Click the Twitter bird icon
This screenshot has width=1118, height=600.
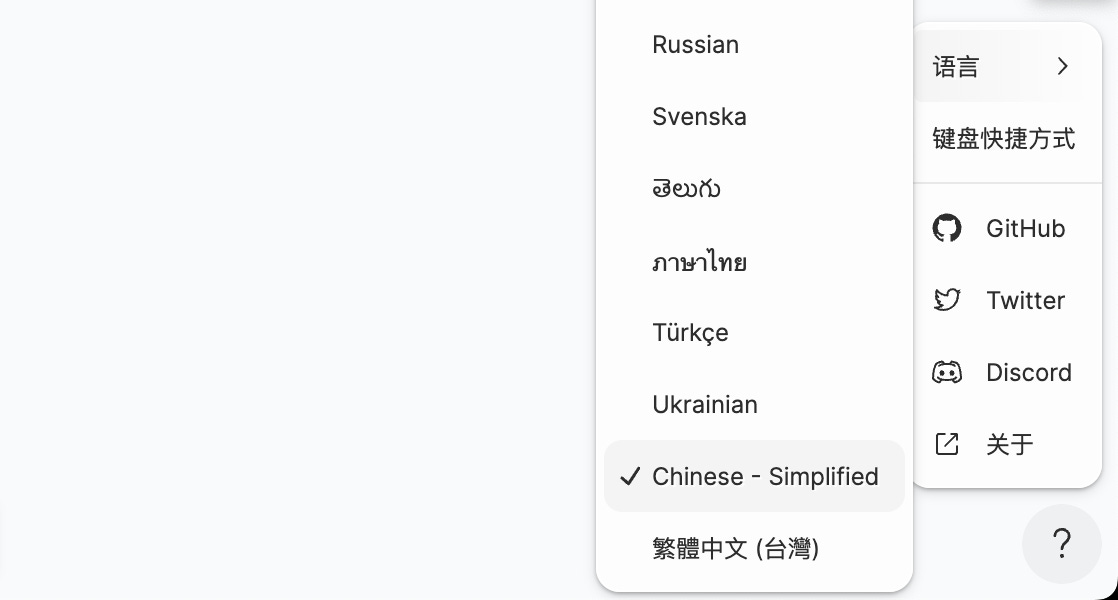click(946, 300)
